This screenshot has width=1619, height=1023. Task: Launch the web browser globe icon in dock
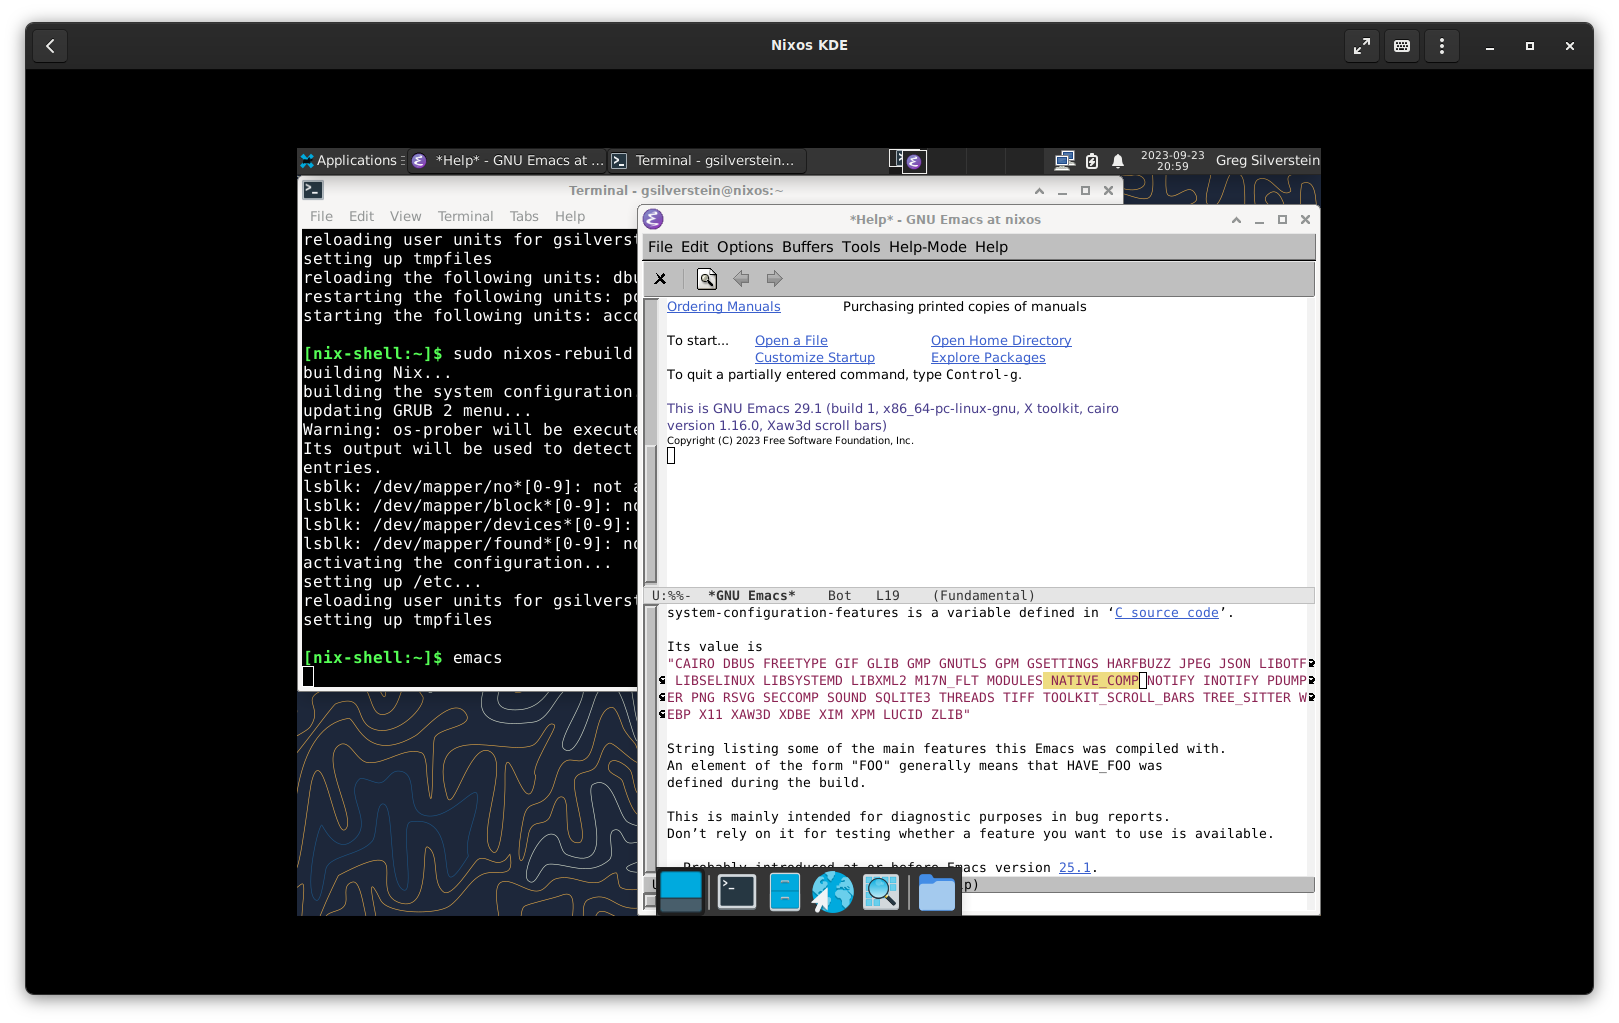click(x=832, y=892)
